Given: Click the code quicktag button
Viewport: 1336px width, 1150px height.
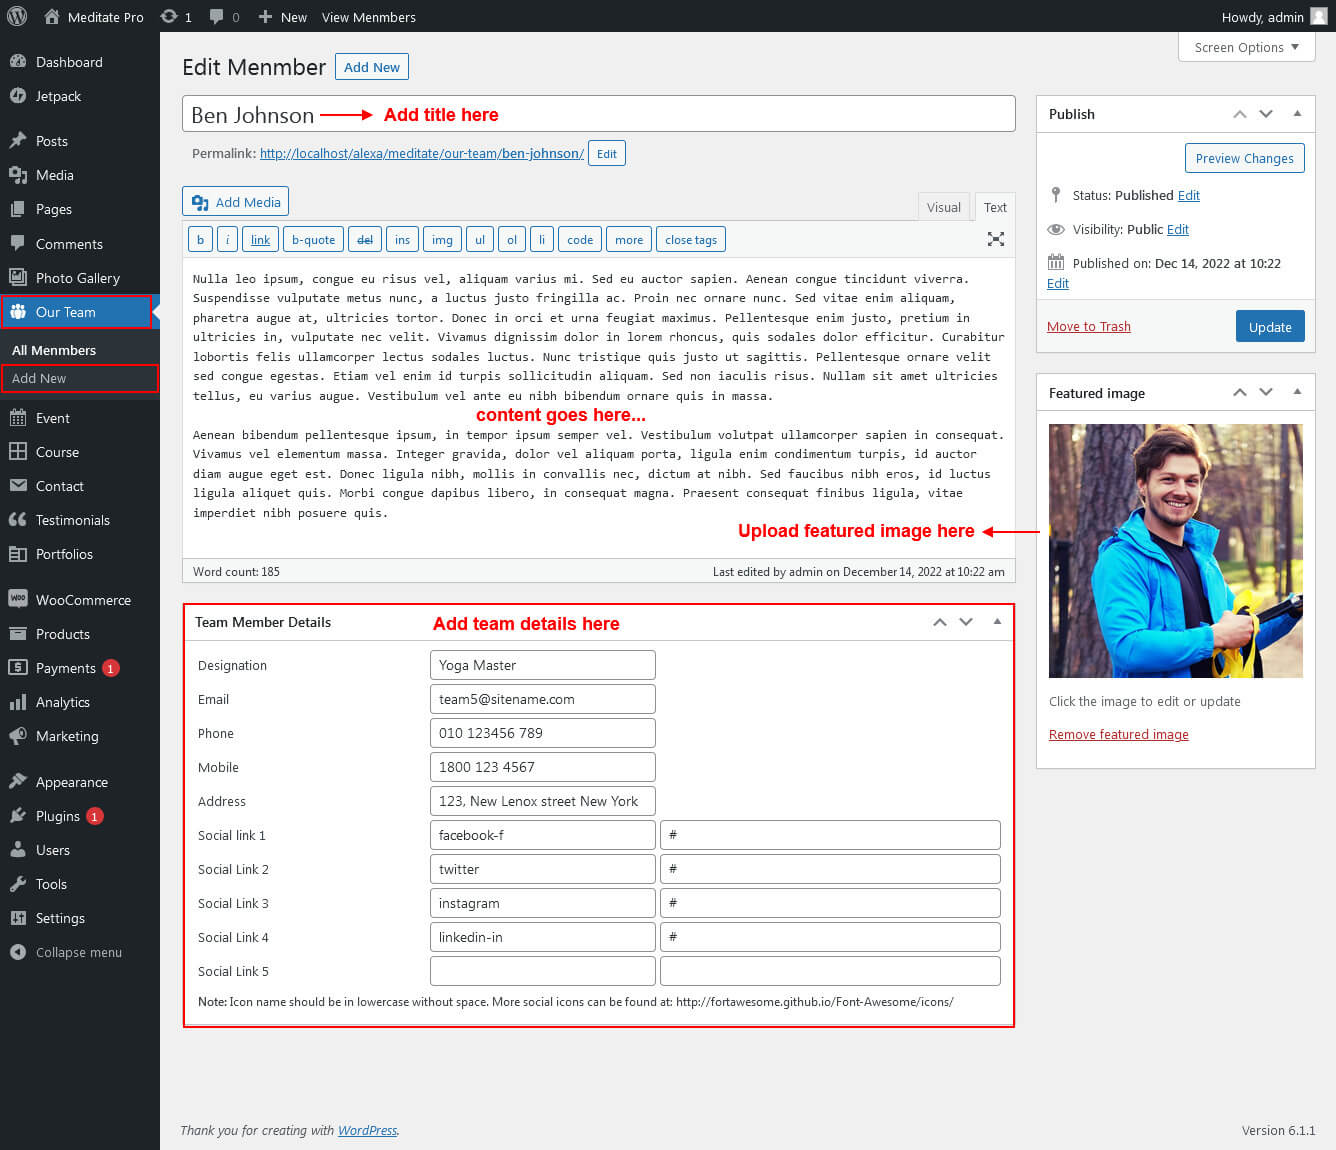Looking at the screenshot, I should coord(580,240).
